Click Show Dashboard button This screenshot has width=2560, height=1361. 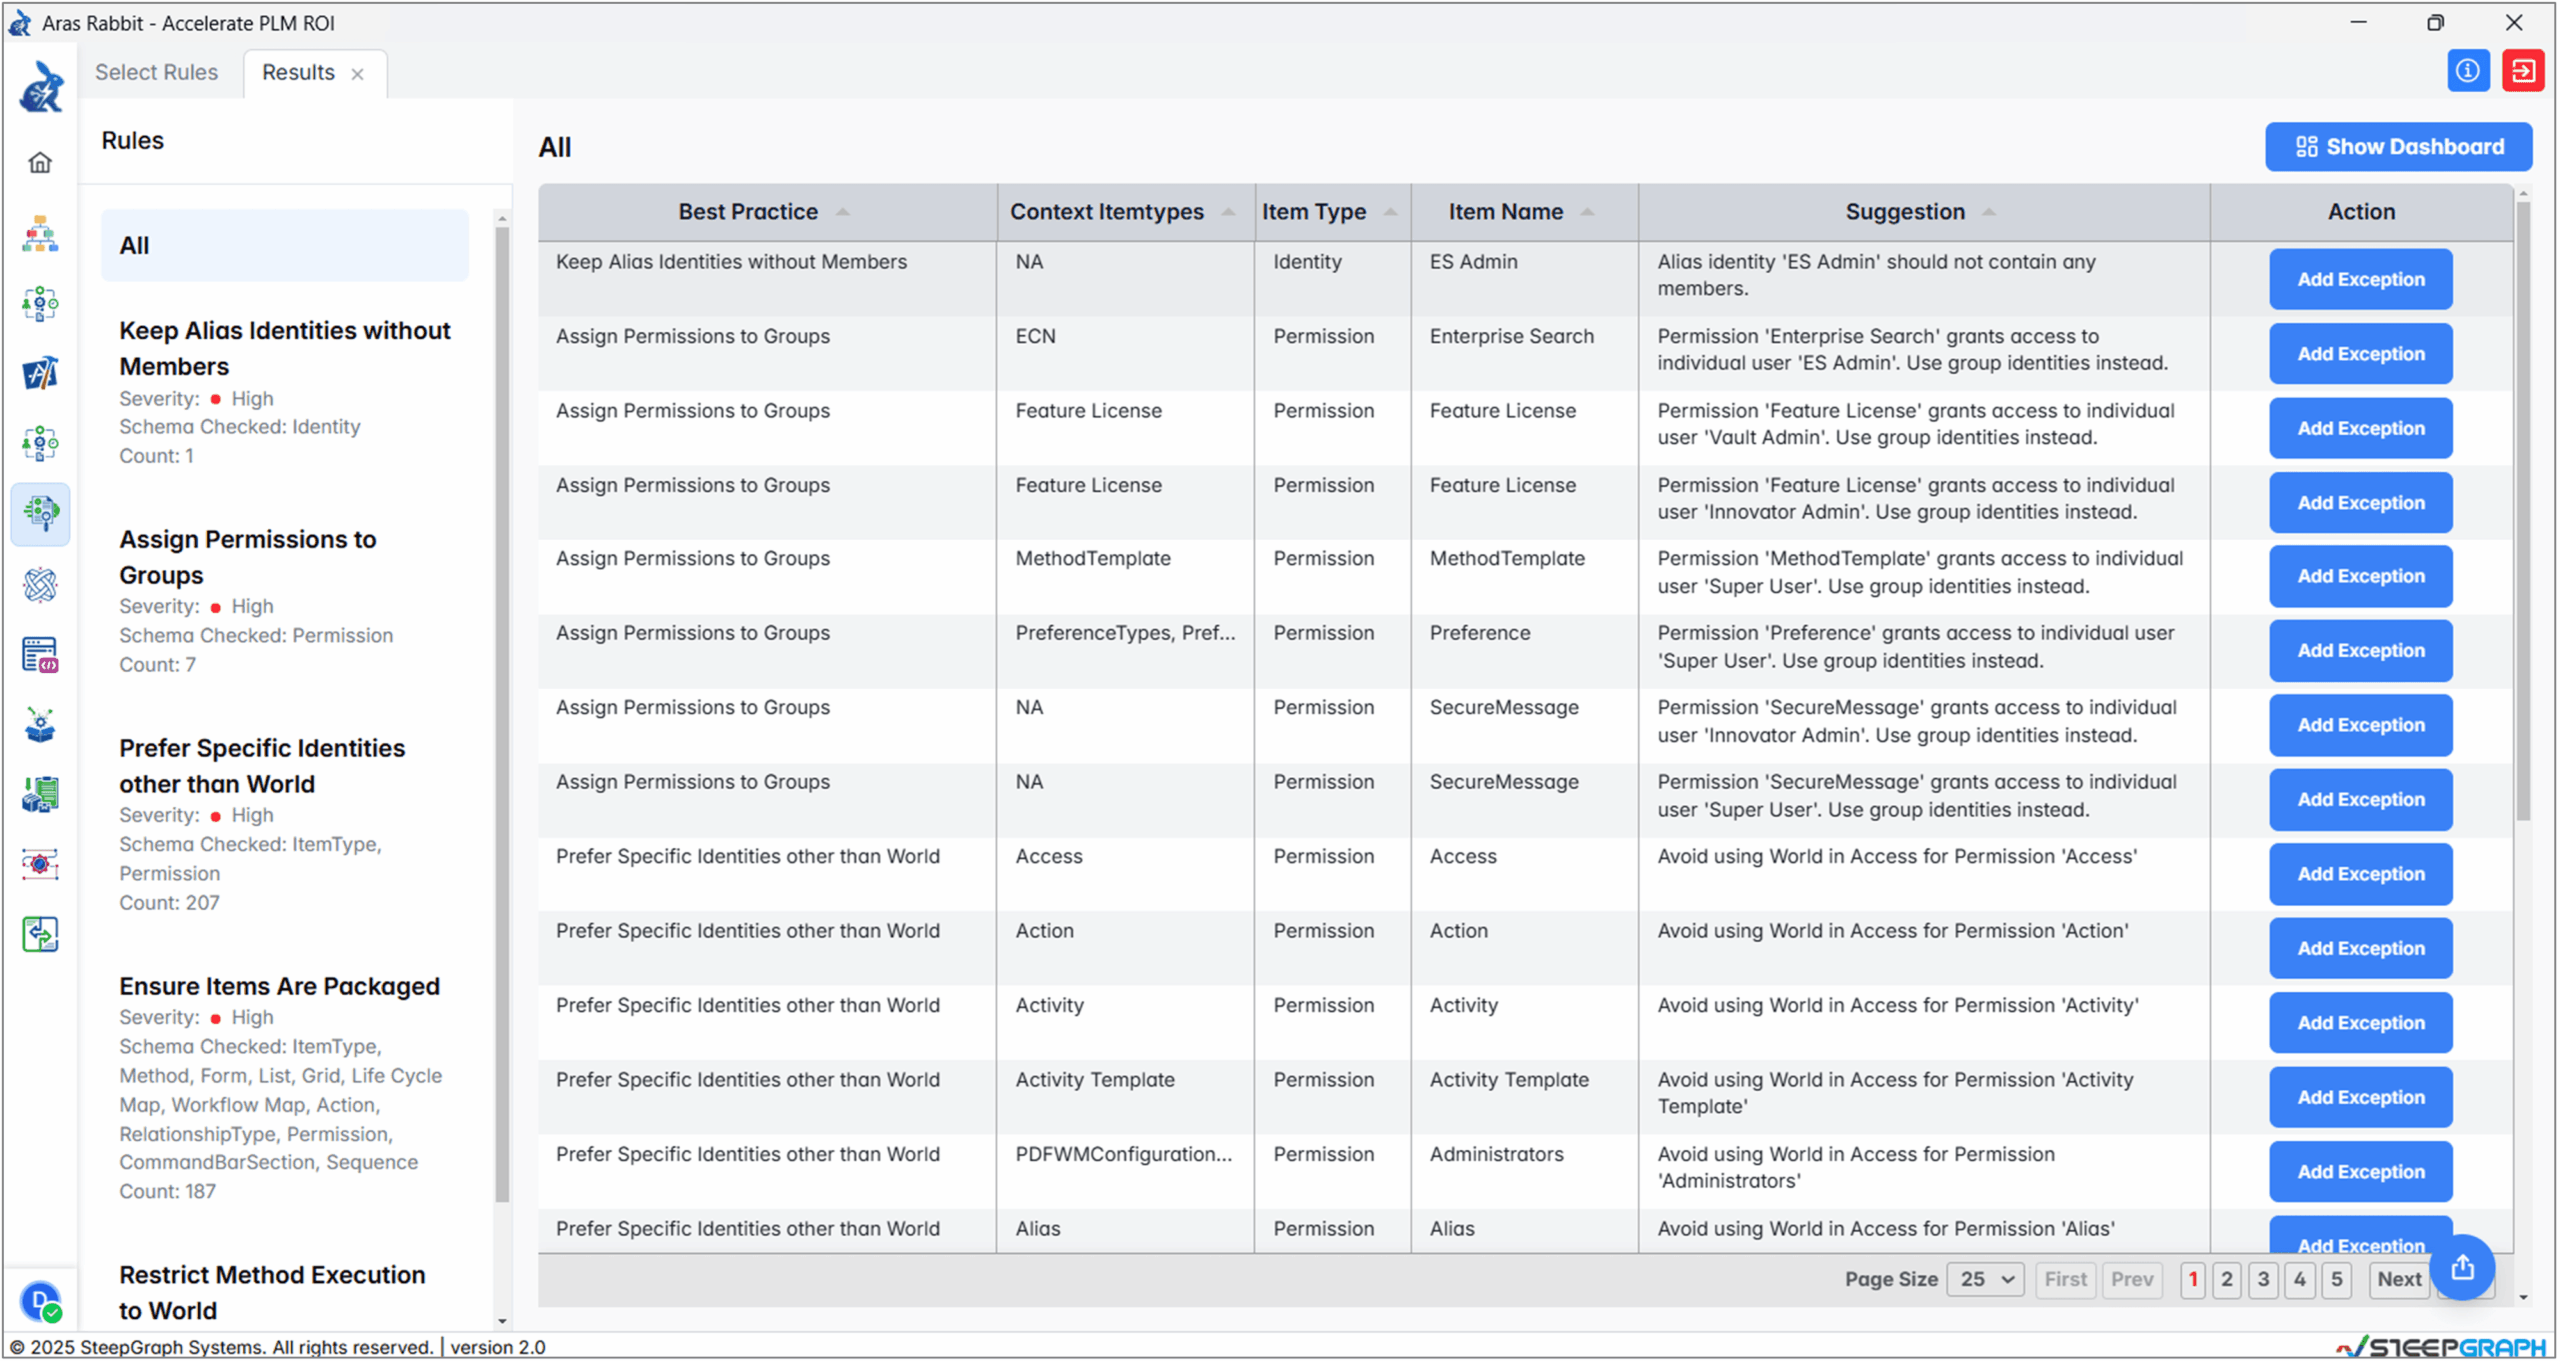pos(2399,147)
